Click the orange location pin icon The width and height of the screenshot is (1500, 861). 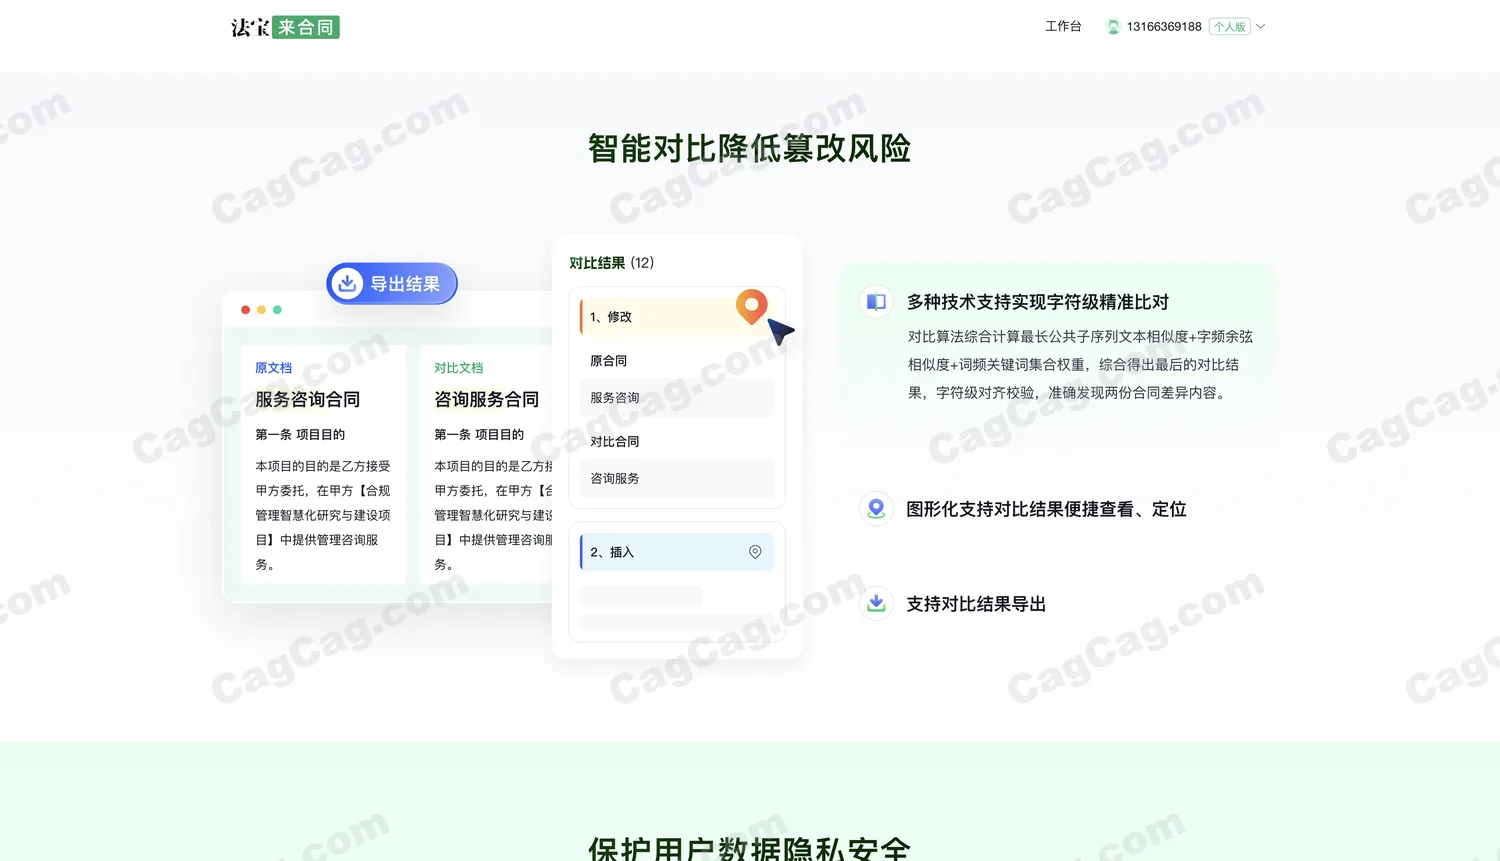coord(752,306)
